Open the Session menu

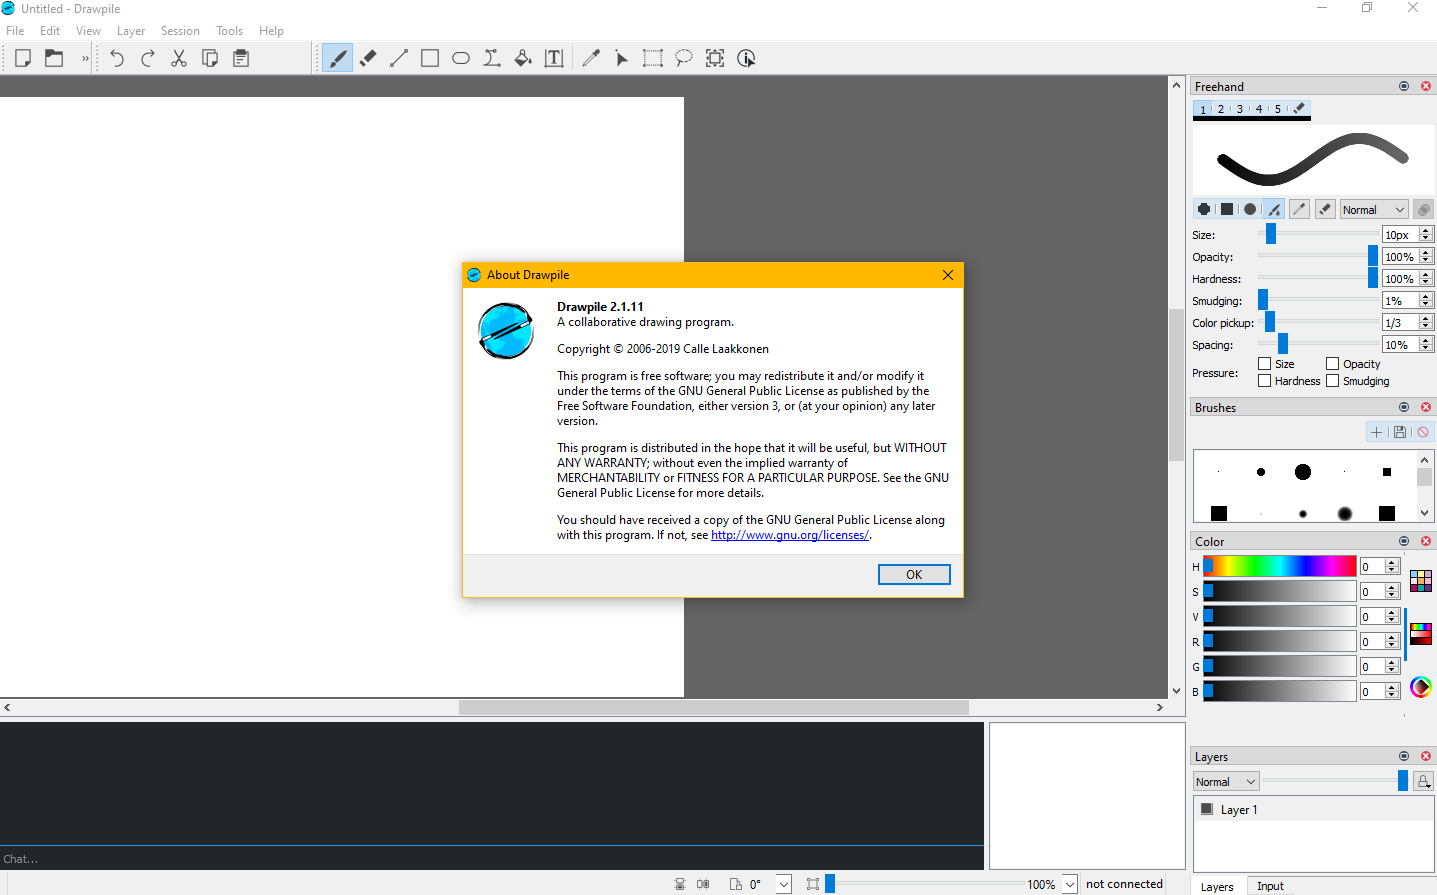tap(180, 31)
